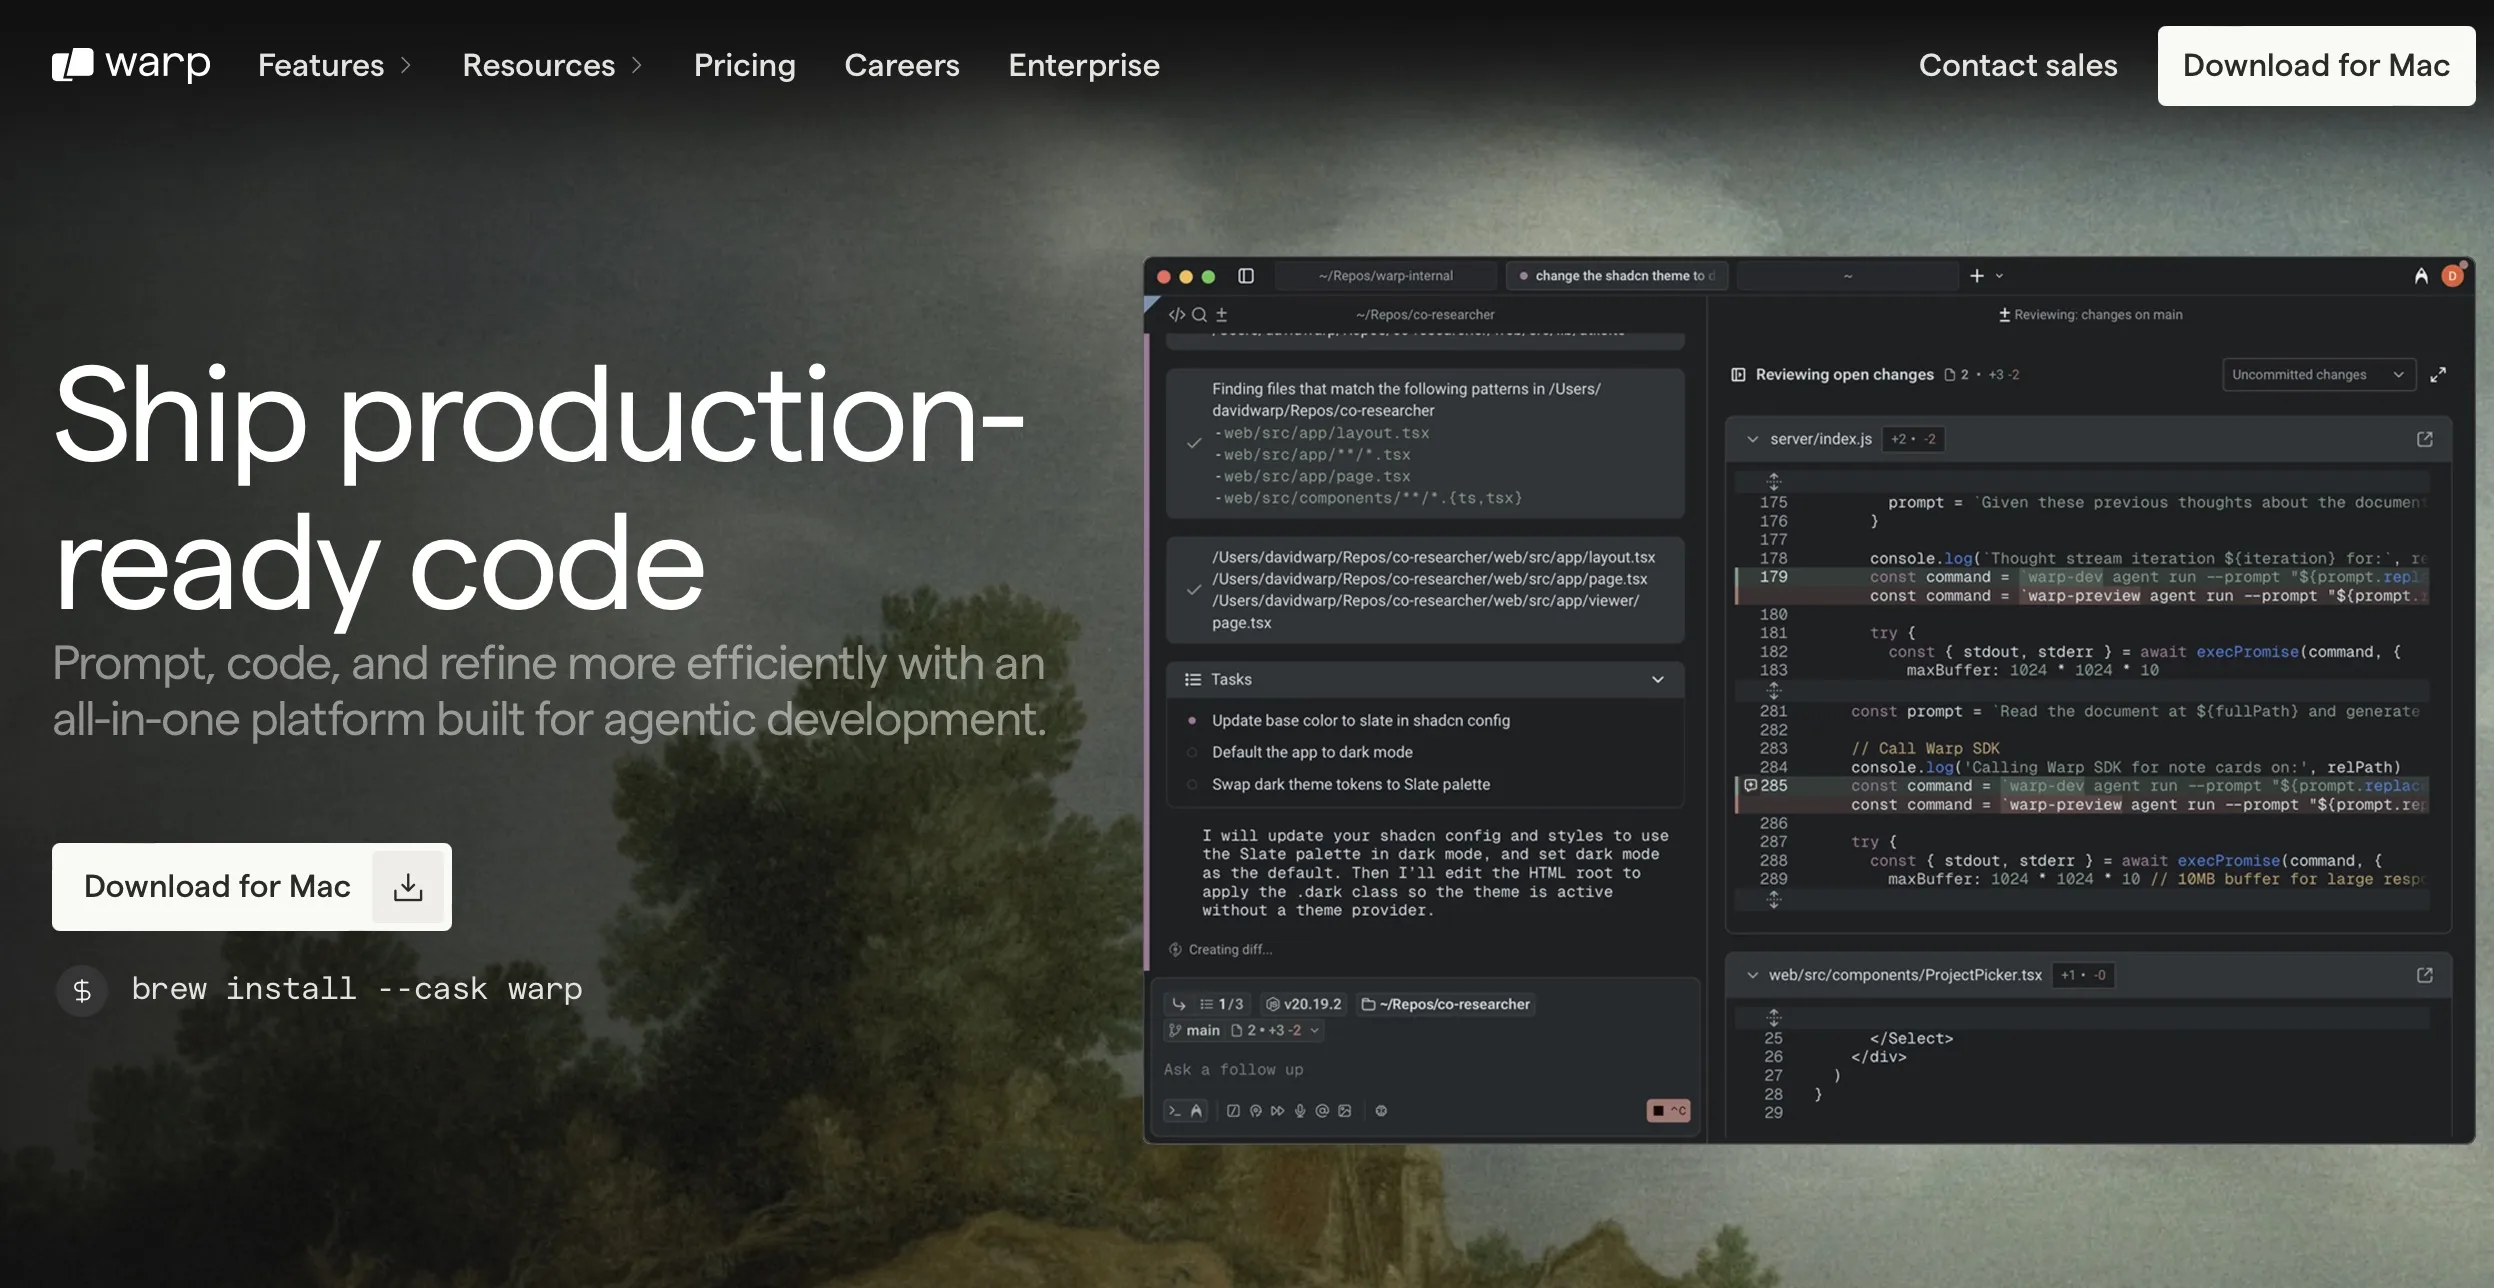Image resolution: width=2494 pixels, height=1288 pixels.
Task: Open the orange 'D' user avatar
Action: click(2452, 276)
